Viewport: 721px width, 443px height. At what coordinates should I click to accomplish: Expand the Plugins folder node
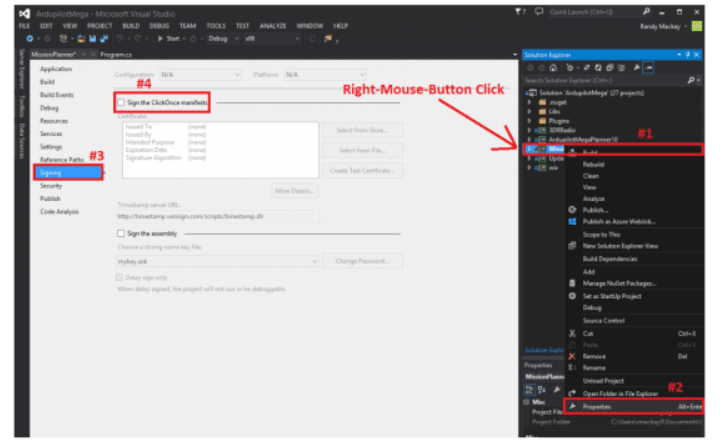click(x=529, y=121)
